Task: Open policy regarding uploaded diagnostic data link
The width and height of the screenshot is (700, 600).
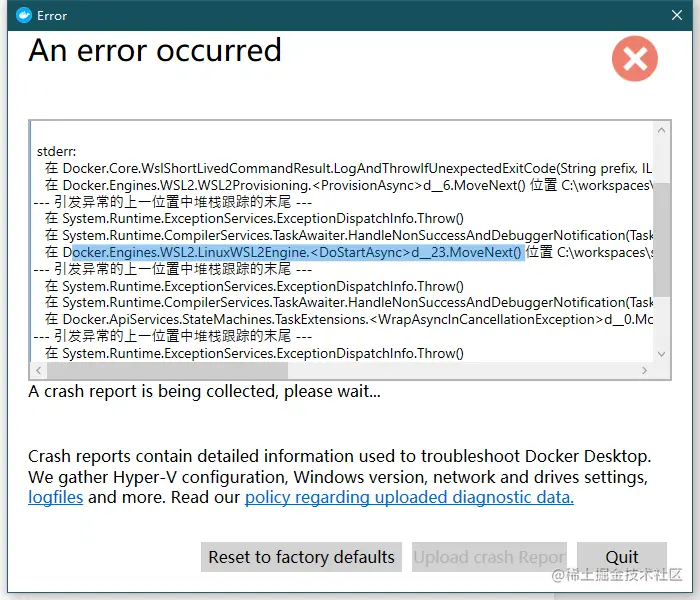Action: pyautogui.click(x=409, y=497)
